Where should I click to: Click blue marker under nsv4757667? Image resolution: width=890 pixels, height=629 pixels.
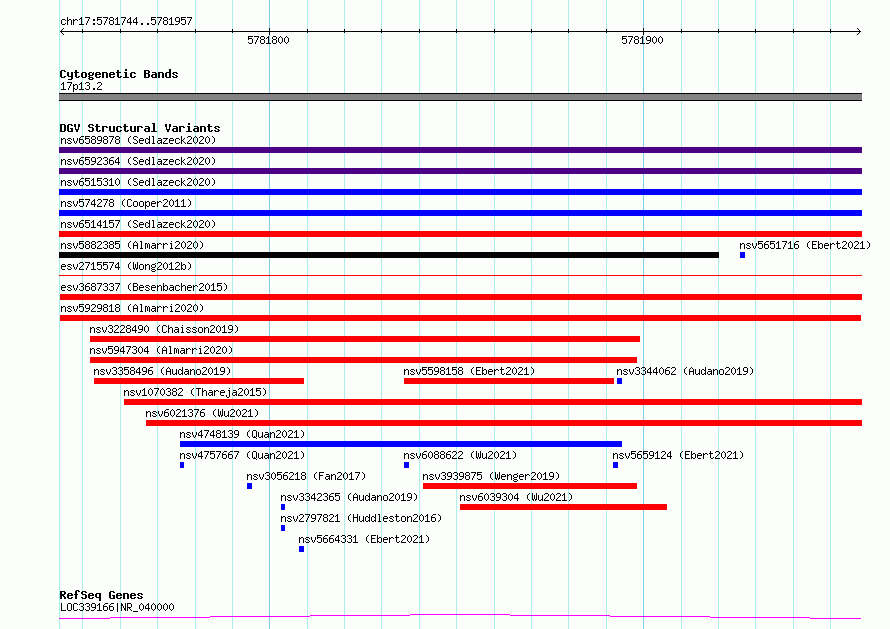tap(182, 466)
